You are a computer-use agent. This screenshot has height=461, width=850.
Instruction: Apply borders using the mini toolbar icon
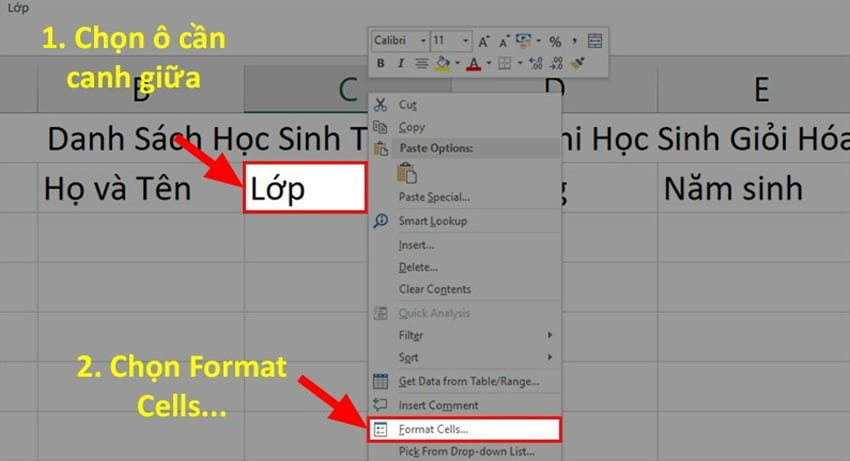[505, 63]
